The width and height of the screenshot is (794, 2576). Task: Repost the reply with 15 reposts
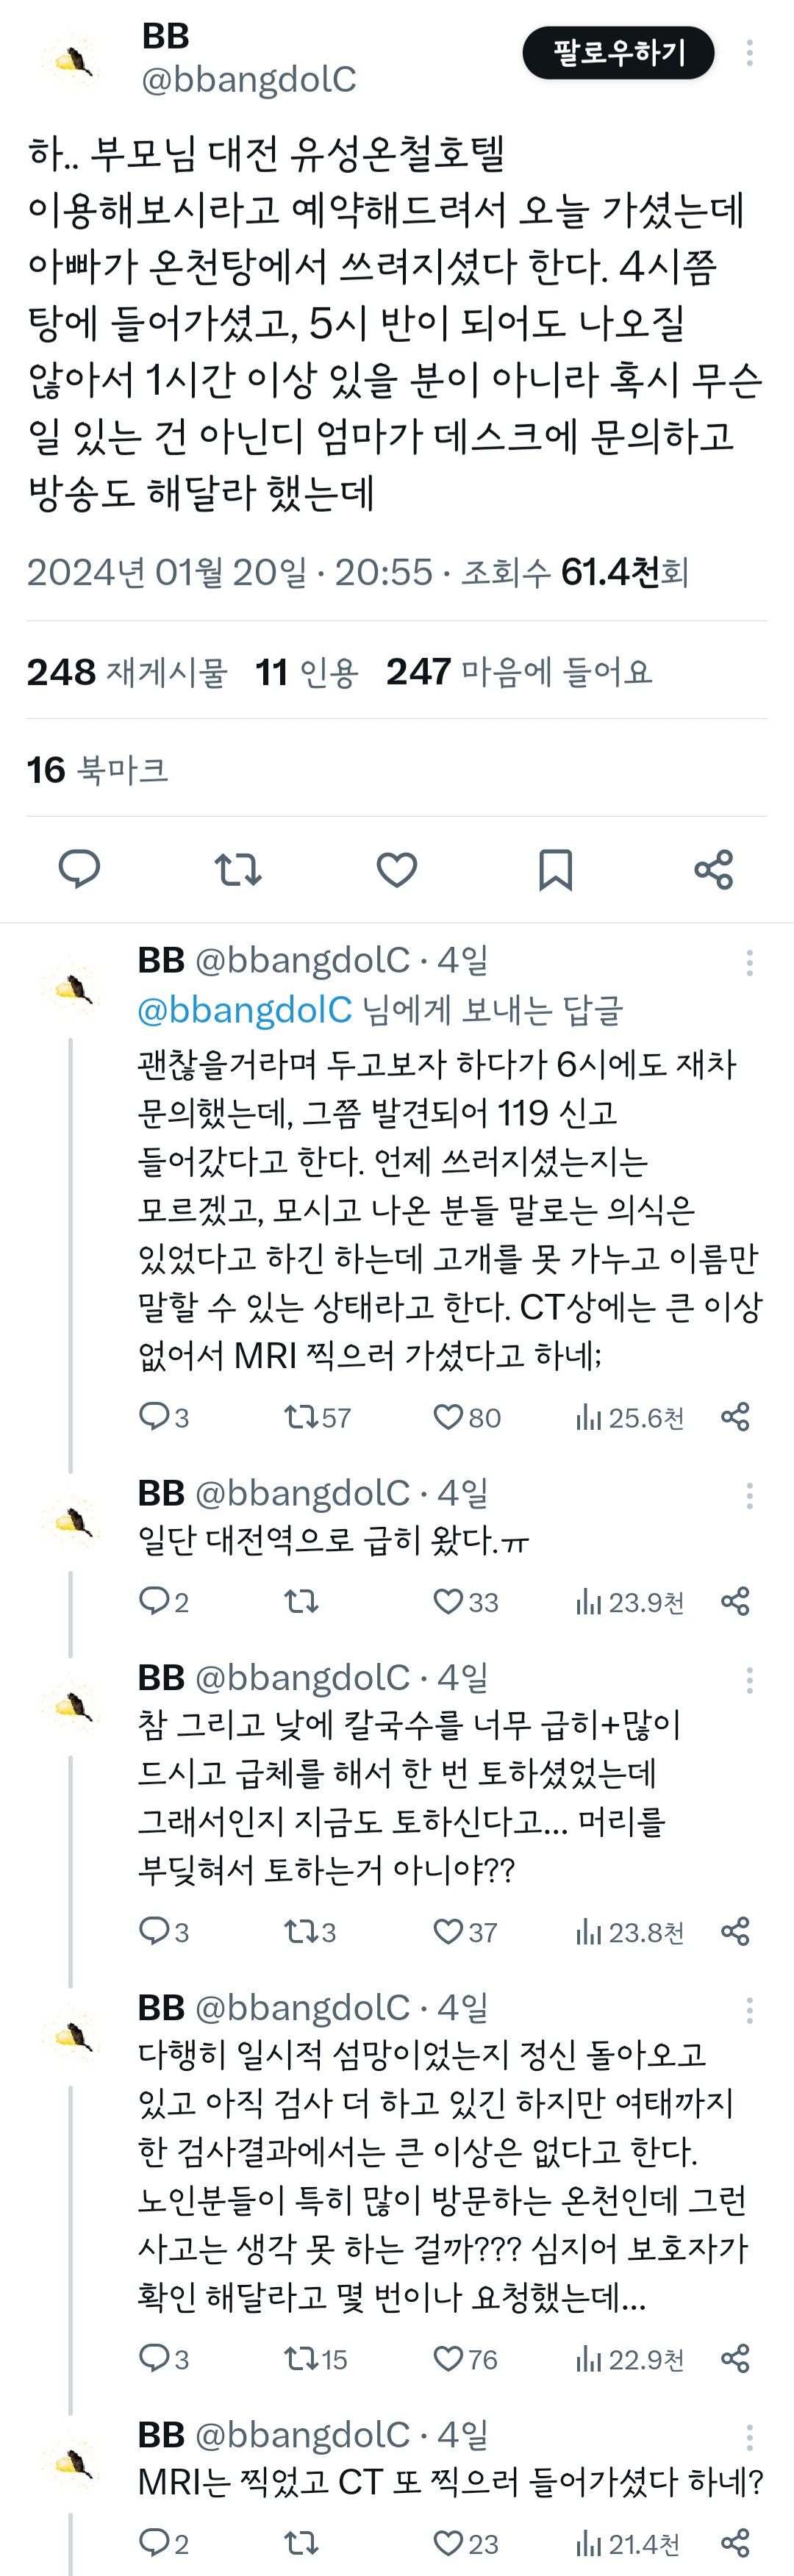point(315,2359)
